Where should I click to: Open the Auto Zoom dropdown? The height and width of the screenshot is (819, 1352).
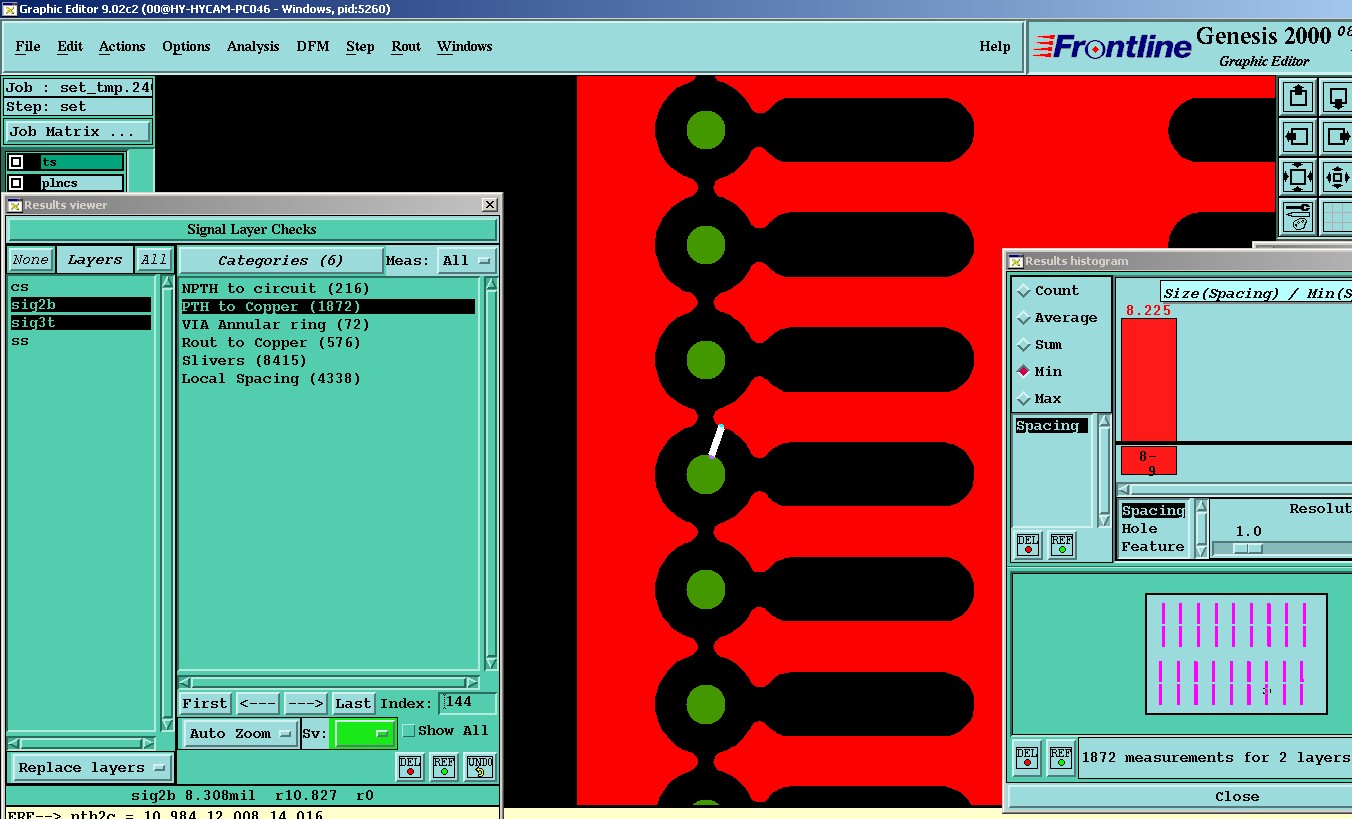(240, 733)
